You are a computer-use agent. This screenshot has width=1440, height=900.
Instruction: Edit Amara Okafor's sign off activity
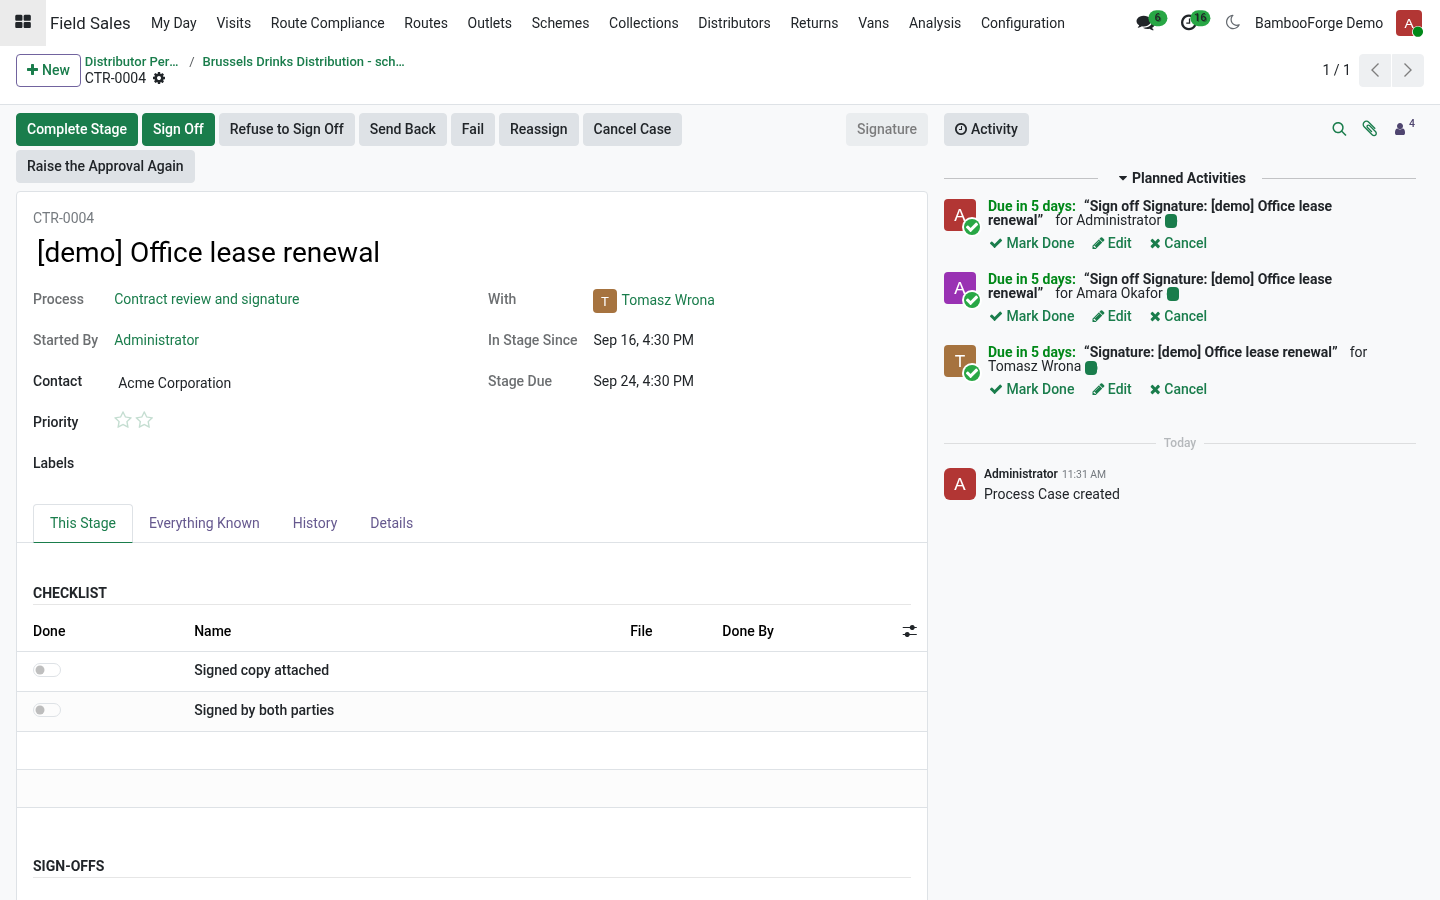(1112, 316)
